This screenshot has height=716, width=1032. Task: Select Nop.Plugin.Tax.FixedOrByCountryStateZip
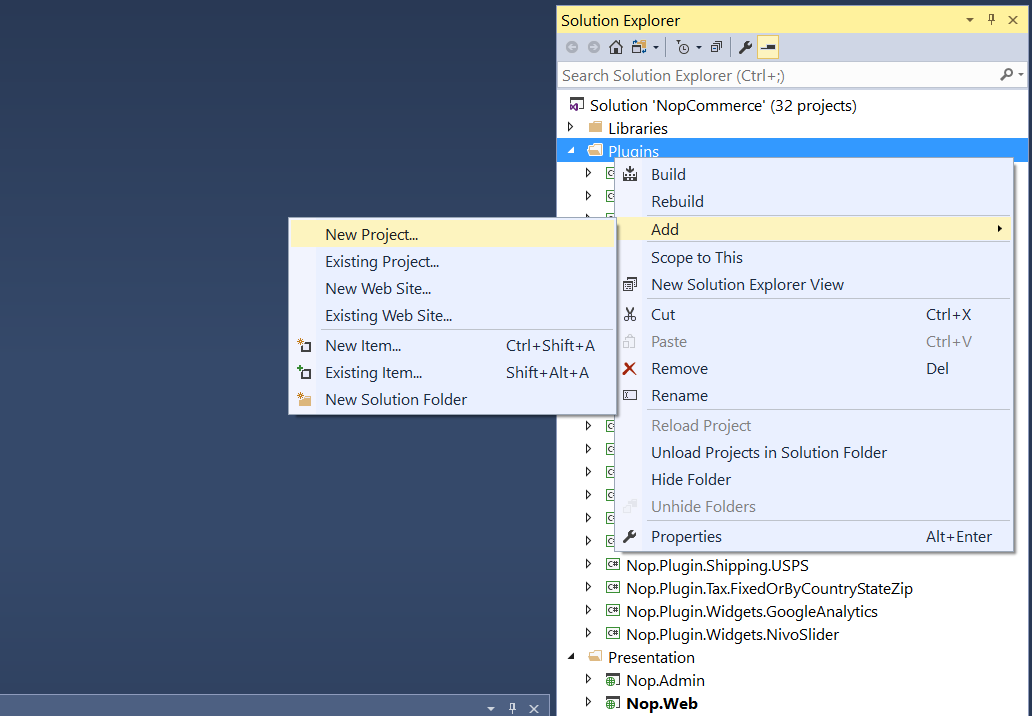click(769, 588)
